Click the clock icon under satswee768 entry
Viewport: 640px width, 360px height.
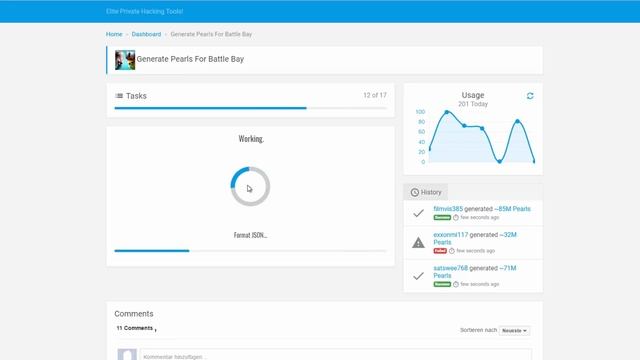(456, 284)
